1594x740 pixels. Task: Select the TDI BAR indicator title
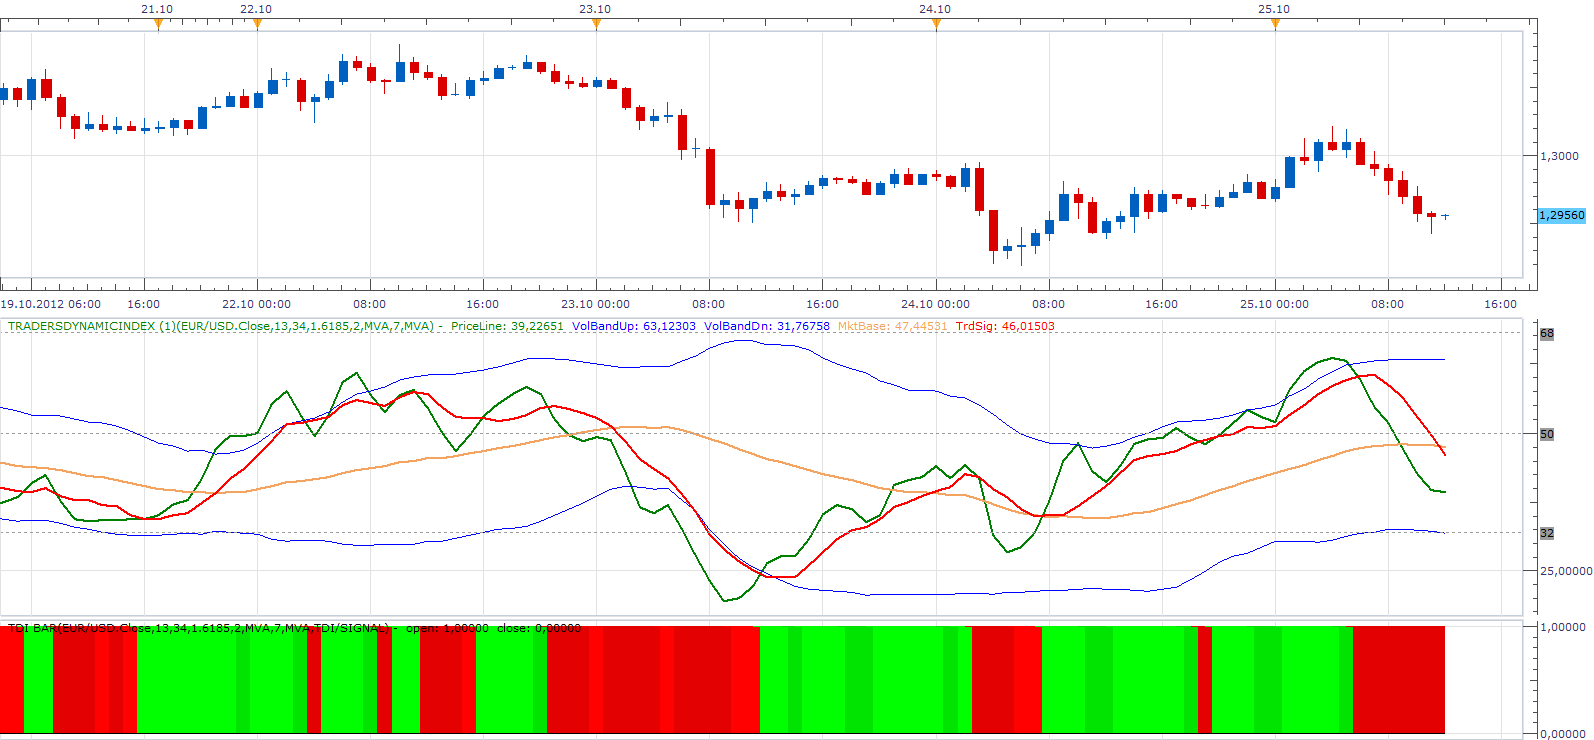tap(198, 628)
